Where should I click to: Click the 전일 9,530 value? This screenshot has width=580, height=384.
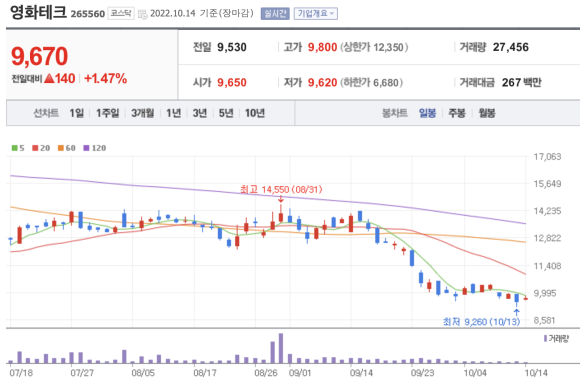tap(232, 47)
